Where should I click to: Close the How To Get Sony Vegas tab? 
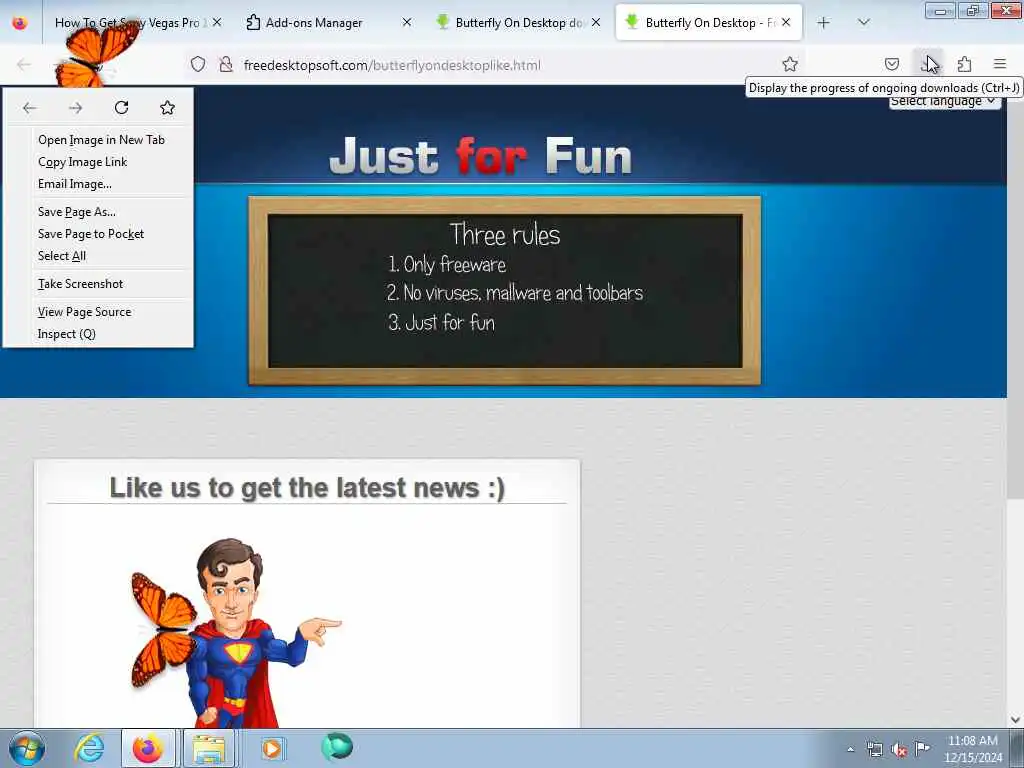217,22
